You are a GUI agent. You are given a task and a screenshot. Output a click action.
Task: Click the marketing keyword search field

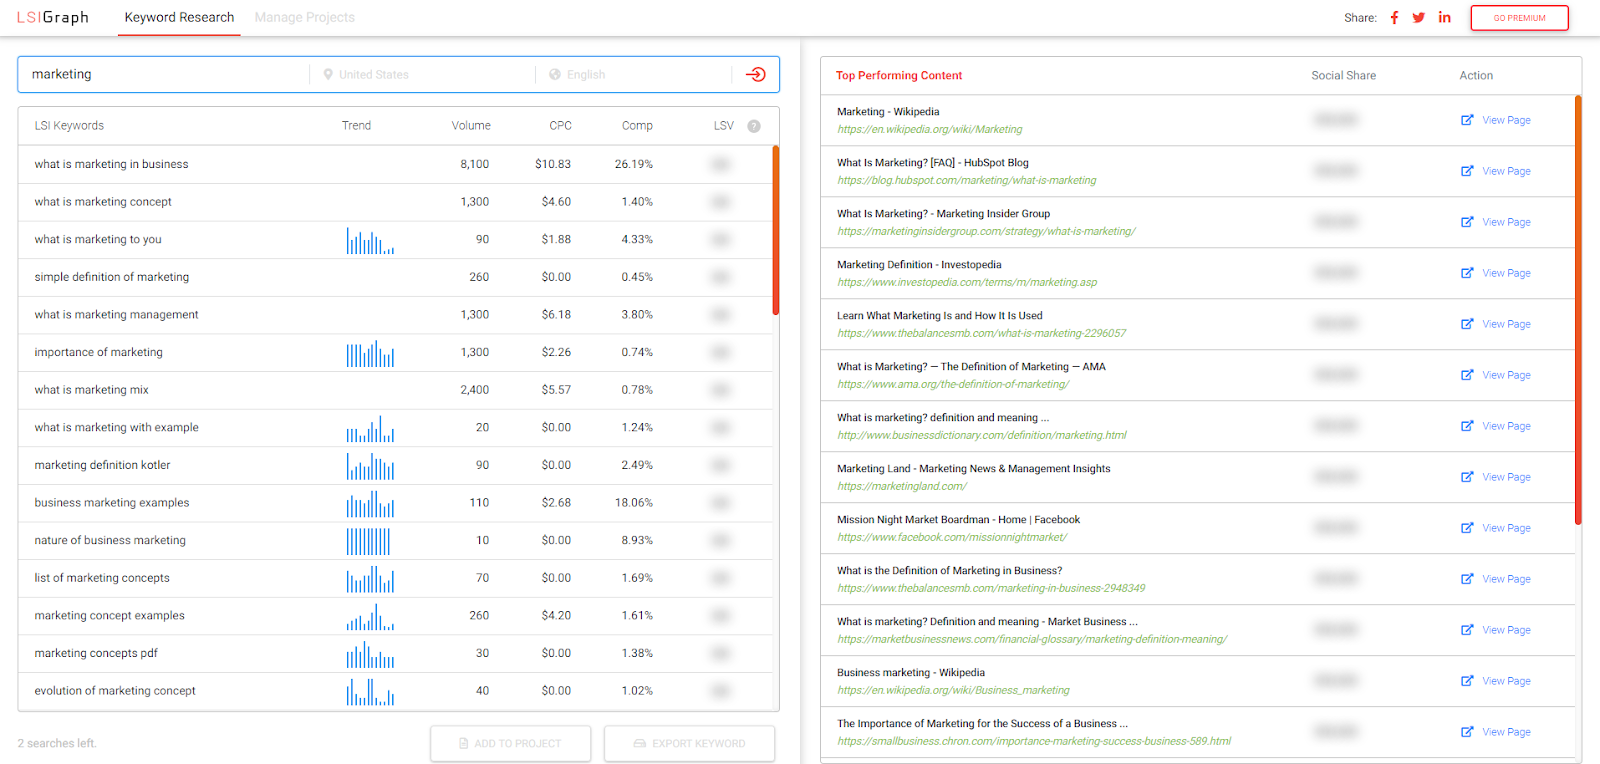(164, 75)
